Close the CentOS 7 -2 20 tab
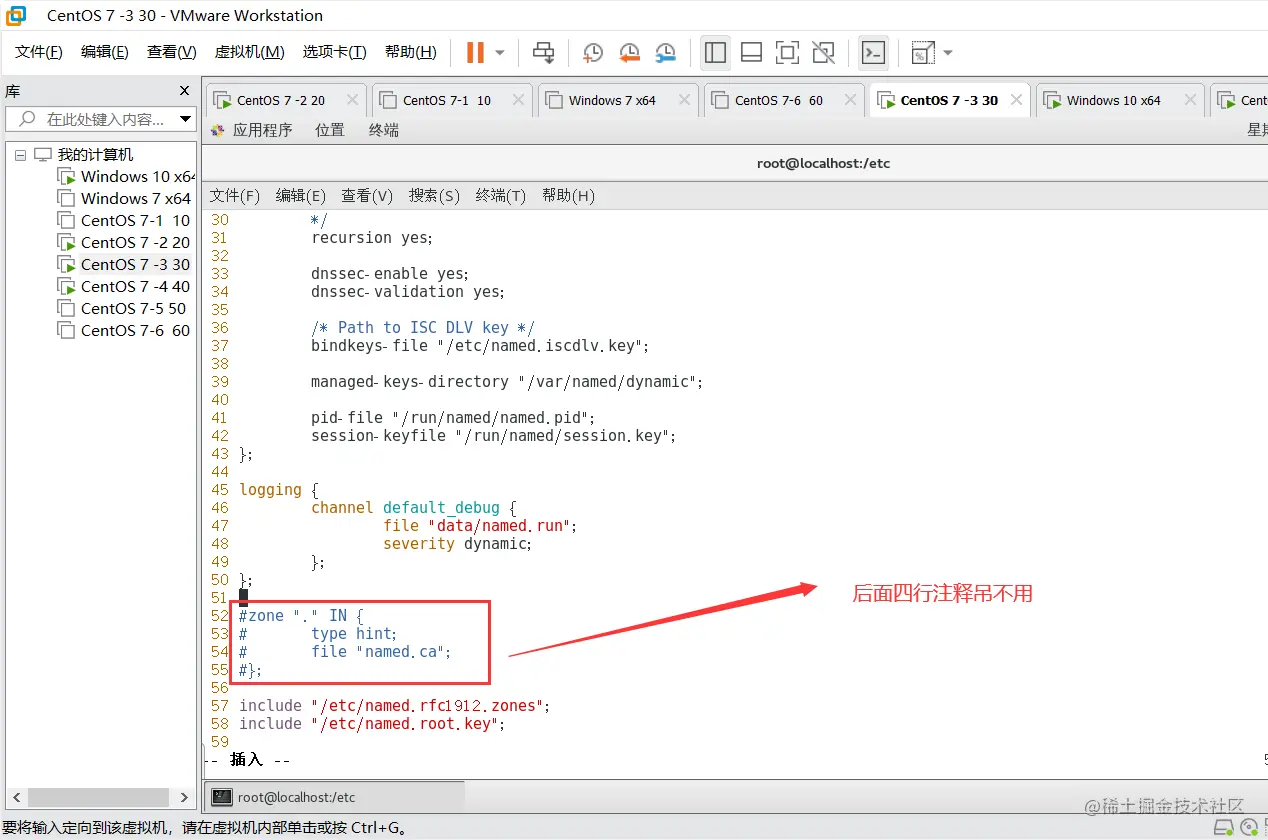The image size is (1268, 840). (352, 100)
